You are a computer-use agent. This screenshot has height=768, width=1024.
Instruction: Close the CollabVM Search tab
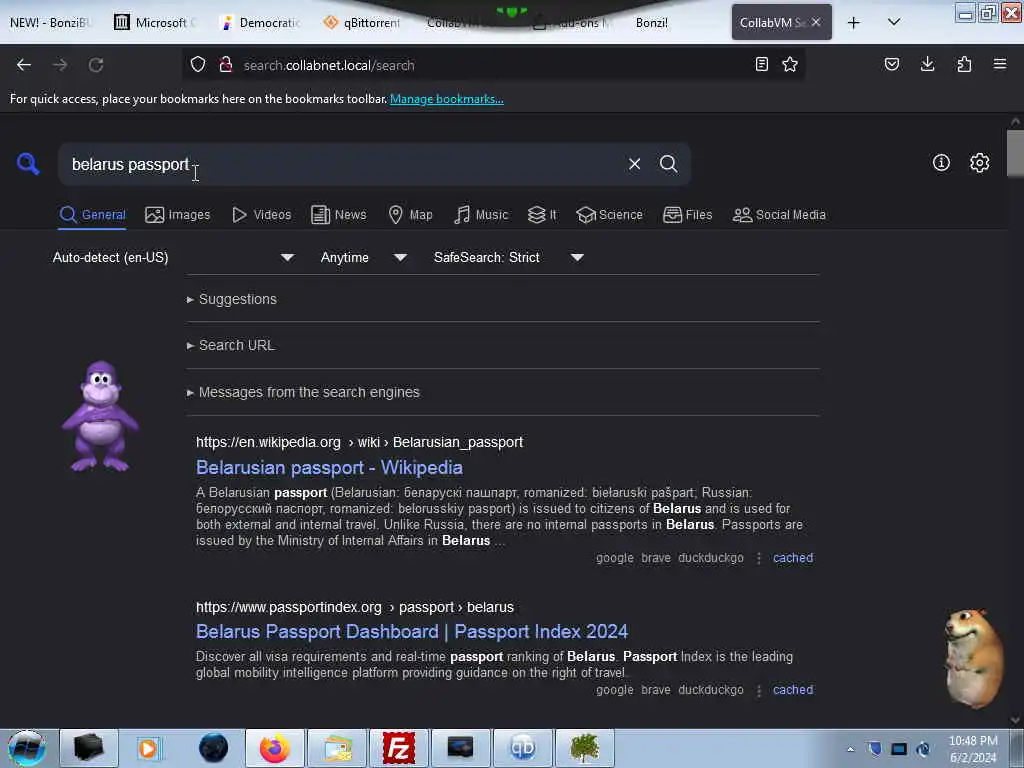tap(816, 22)
